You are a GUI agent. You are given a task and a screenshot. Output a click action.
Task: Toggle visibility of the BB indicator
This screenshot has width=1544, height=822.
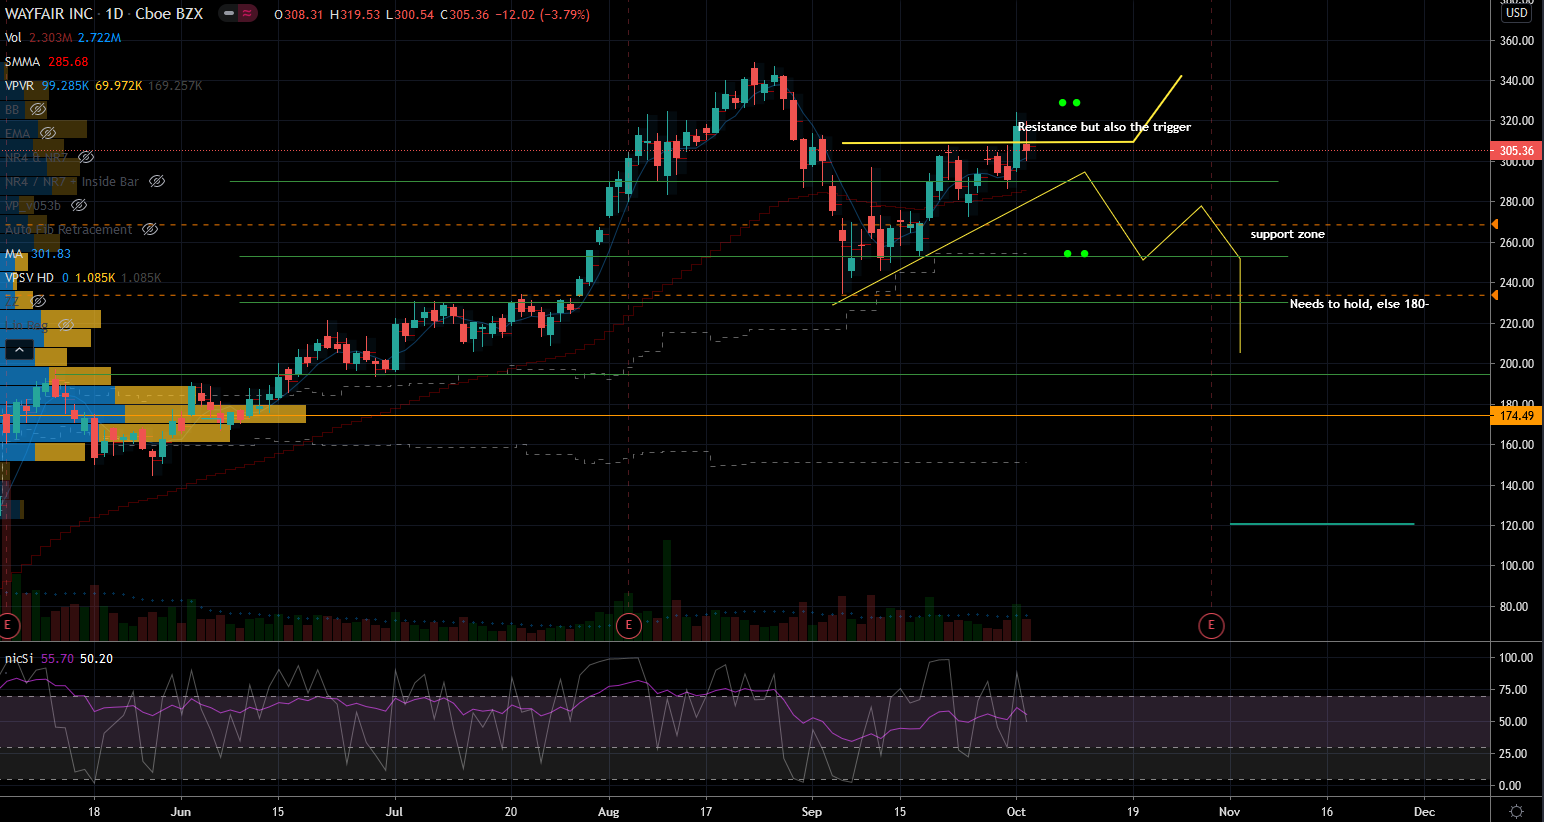click(x=38, y=109)
